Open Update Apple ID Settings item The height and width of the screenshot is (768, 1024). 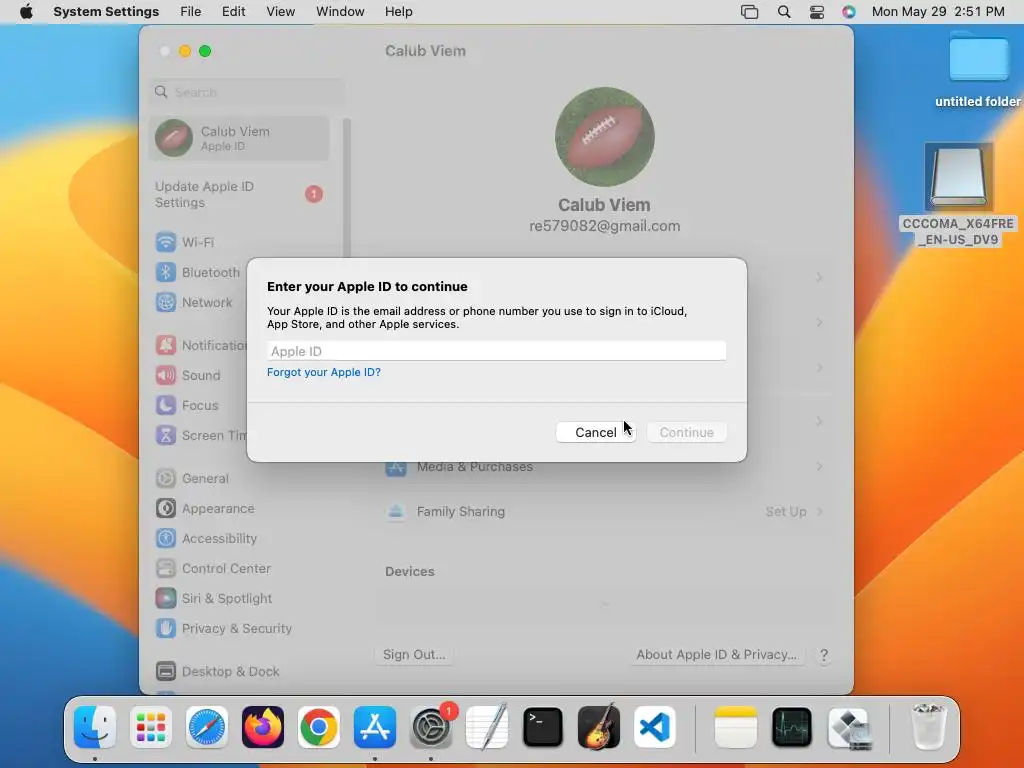(x=240, y=195)
